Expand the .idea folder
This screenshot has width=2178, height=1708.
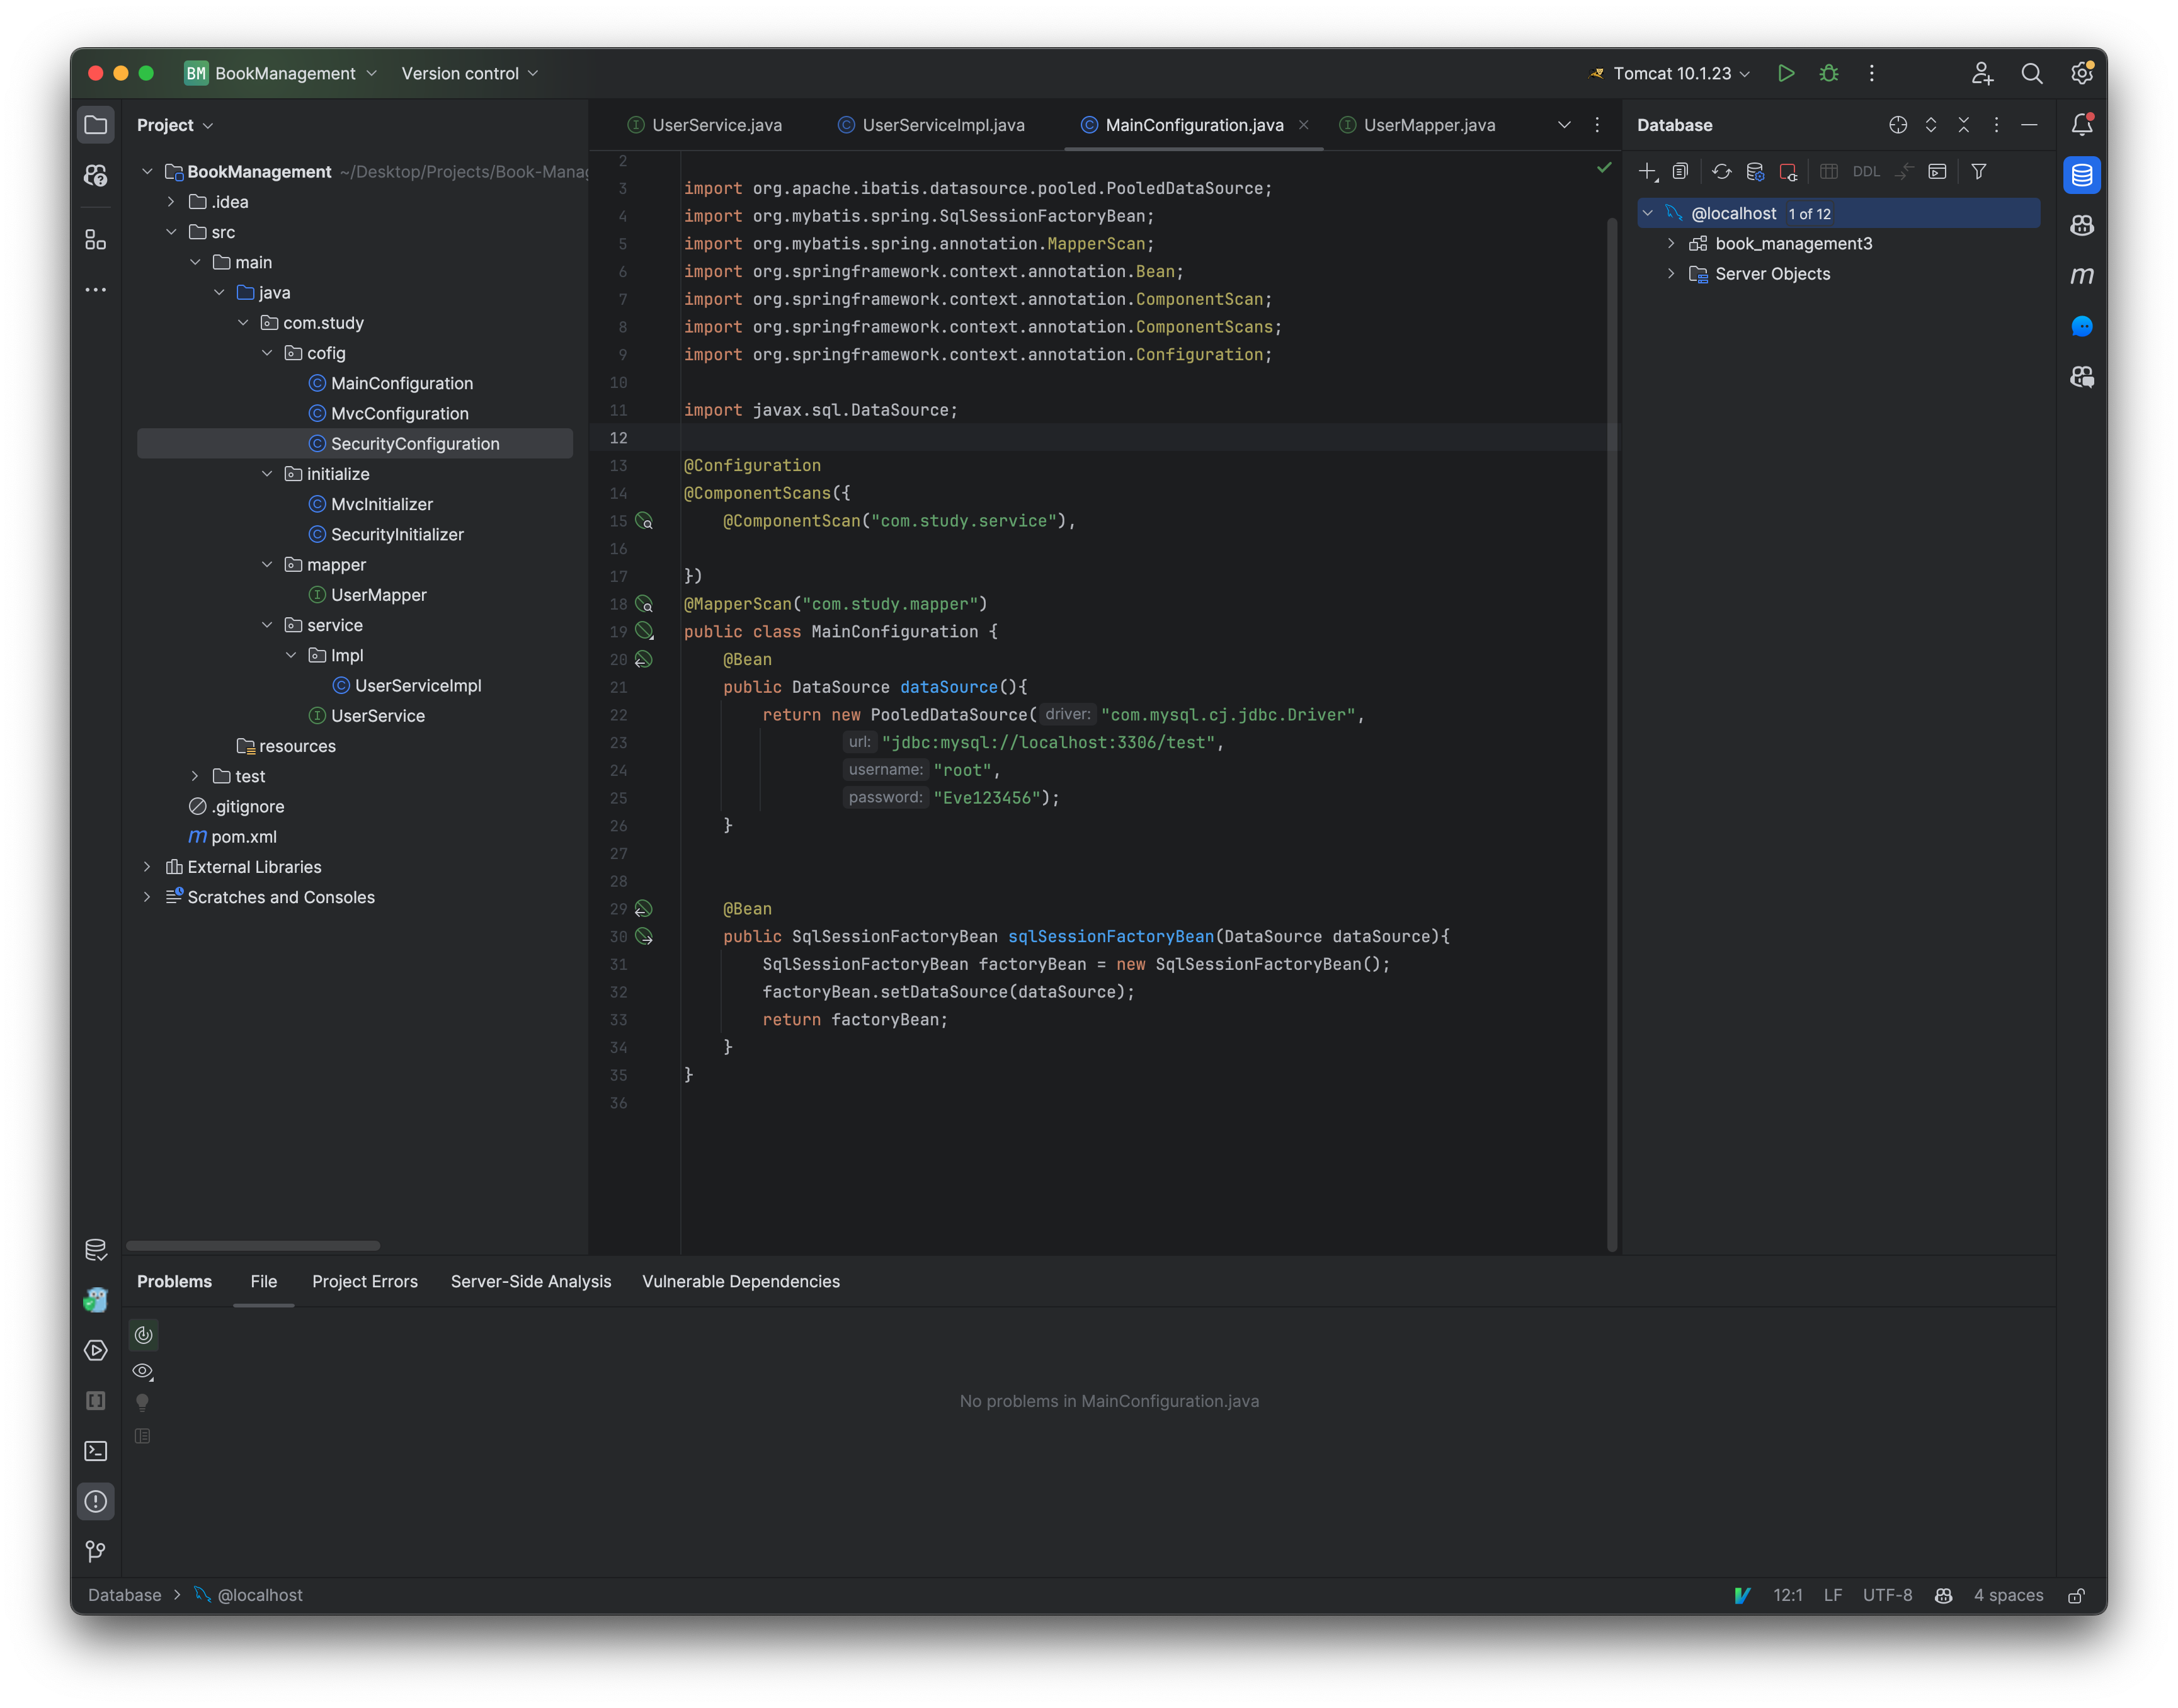tap(171, 202)
